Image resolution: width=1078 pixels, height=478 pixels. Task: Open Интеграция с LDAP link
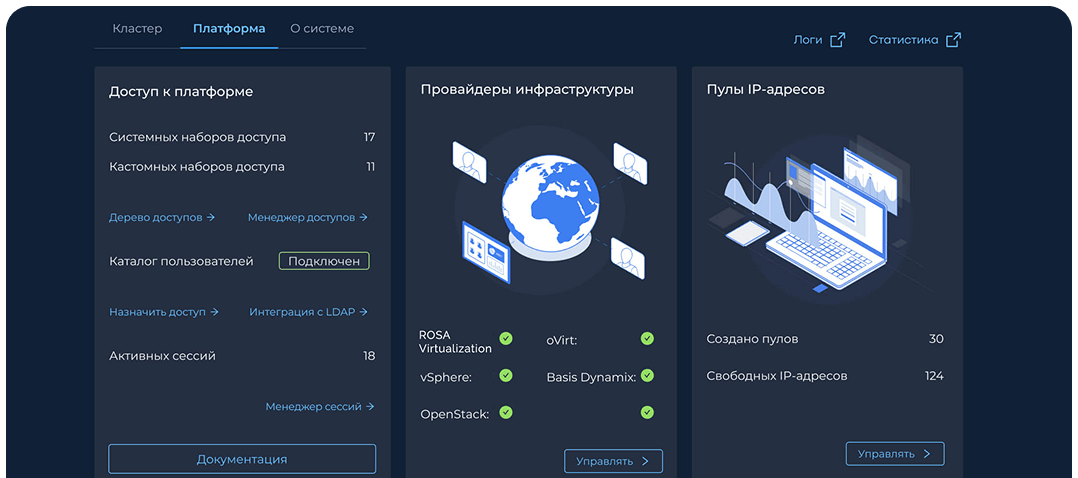(308, 312)
